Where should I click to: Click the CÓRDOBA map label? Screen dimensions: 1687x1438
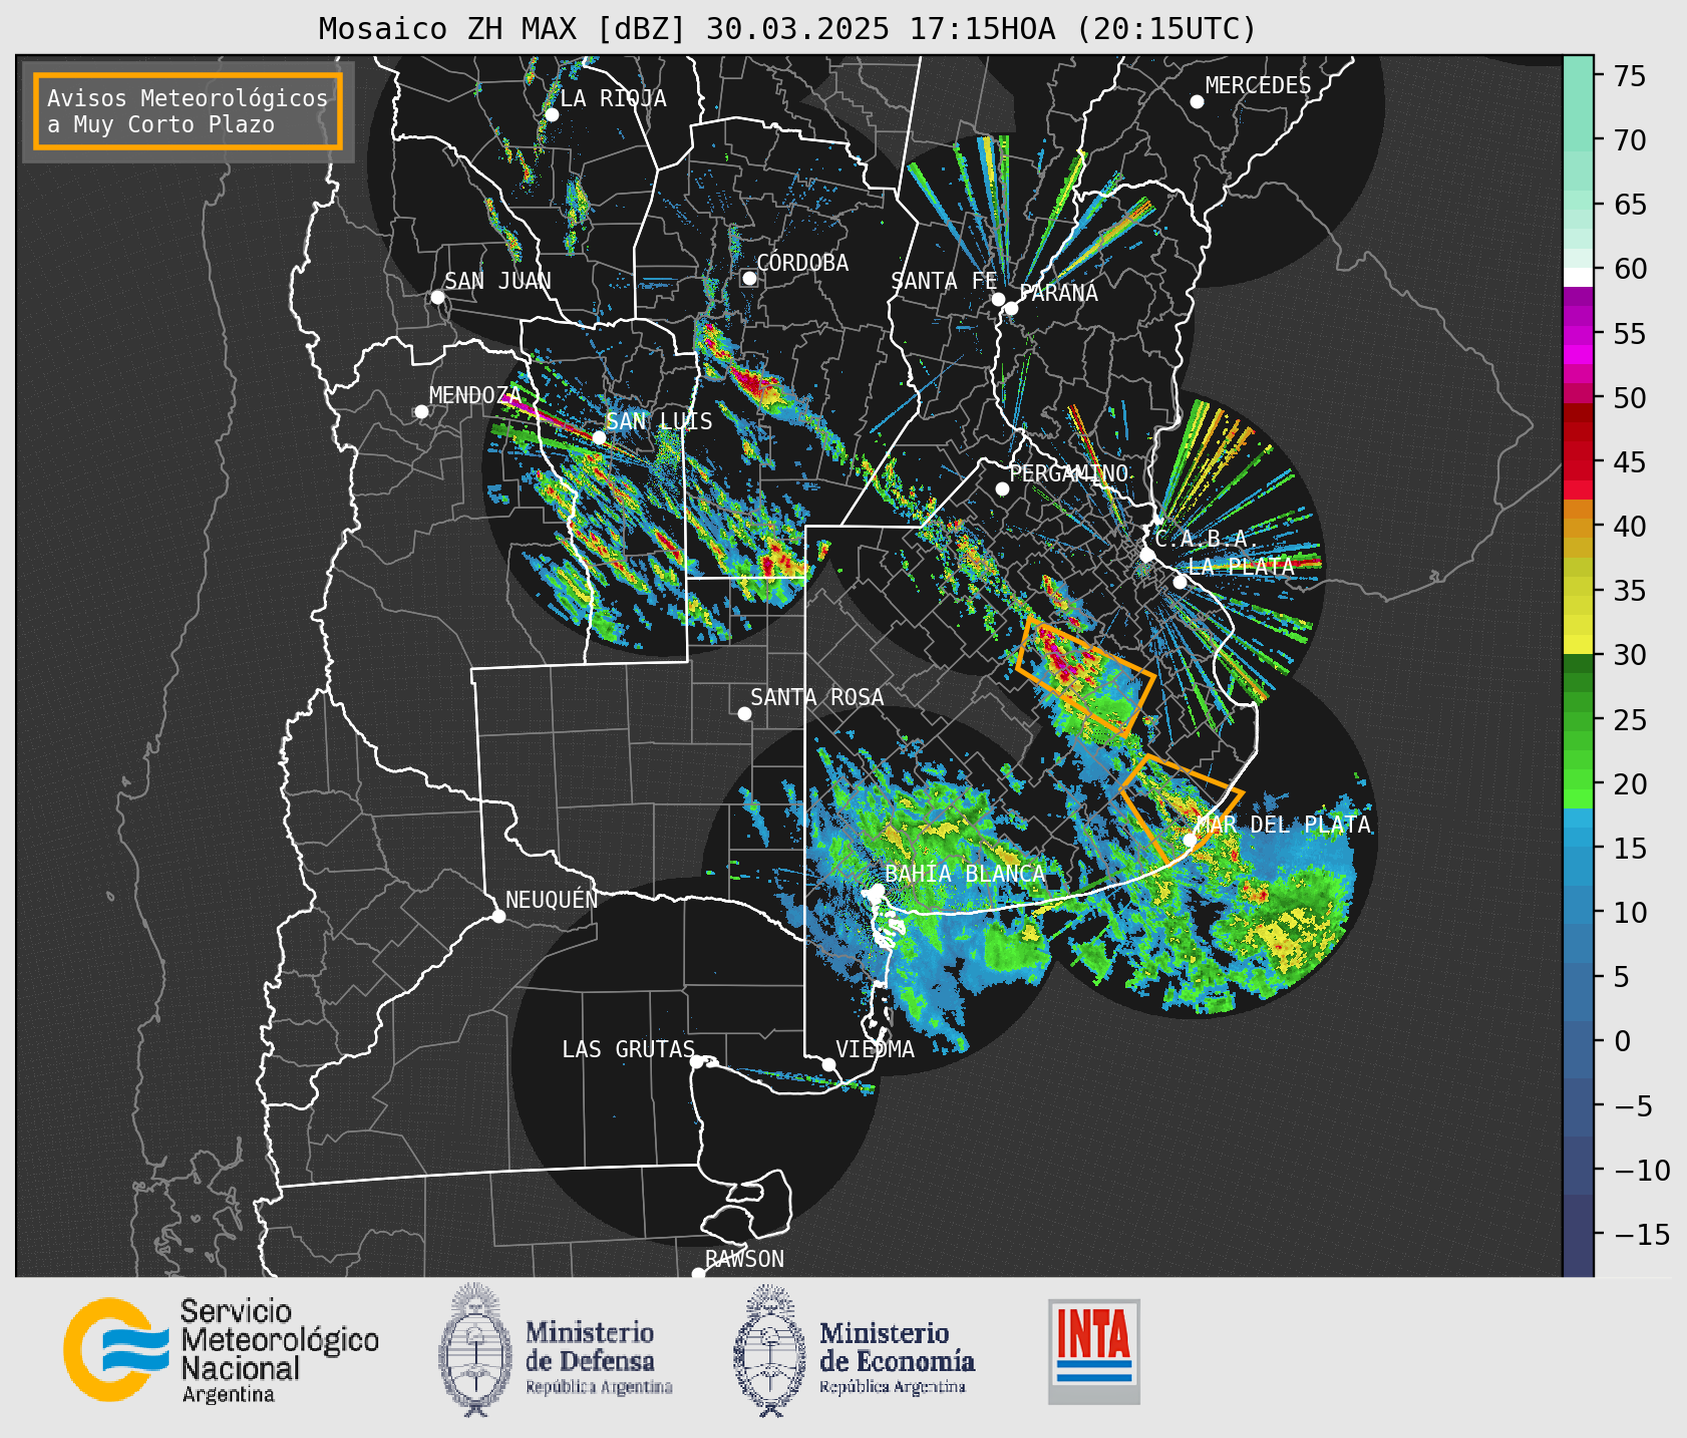point(802,263)
